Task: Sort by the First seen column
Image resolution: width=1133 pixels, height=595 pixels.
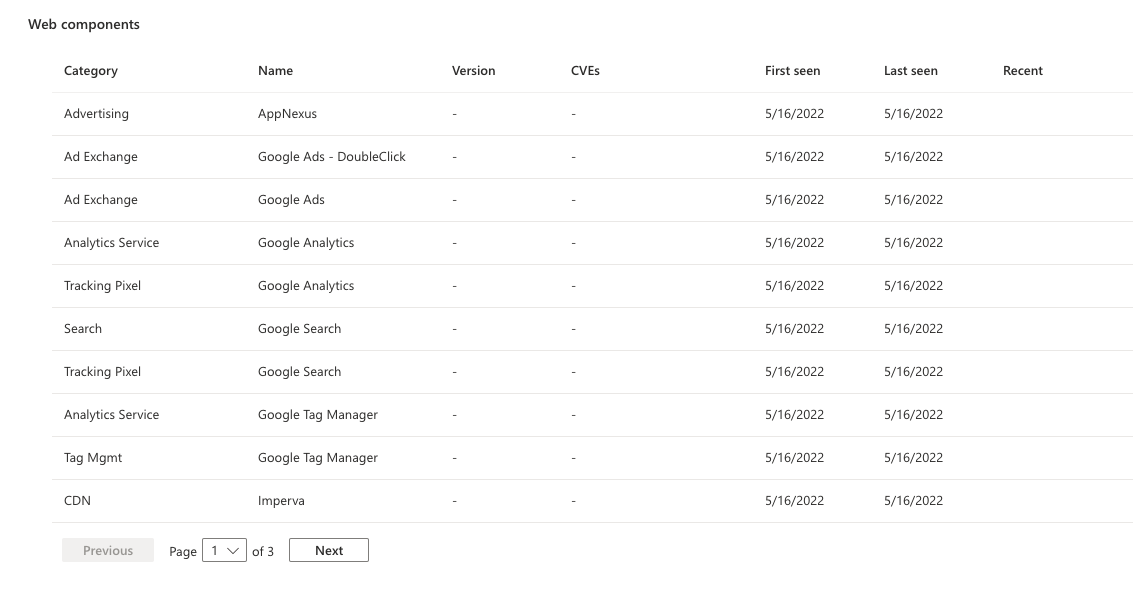Action: (792, 70)
